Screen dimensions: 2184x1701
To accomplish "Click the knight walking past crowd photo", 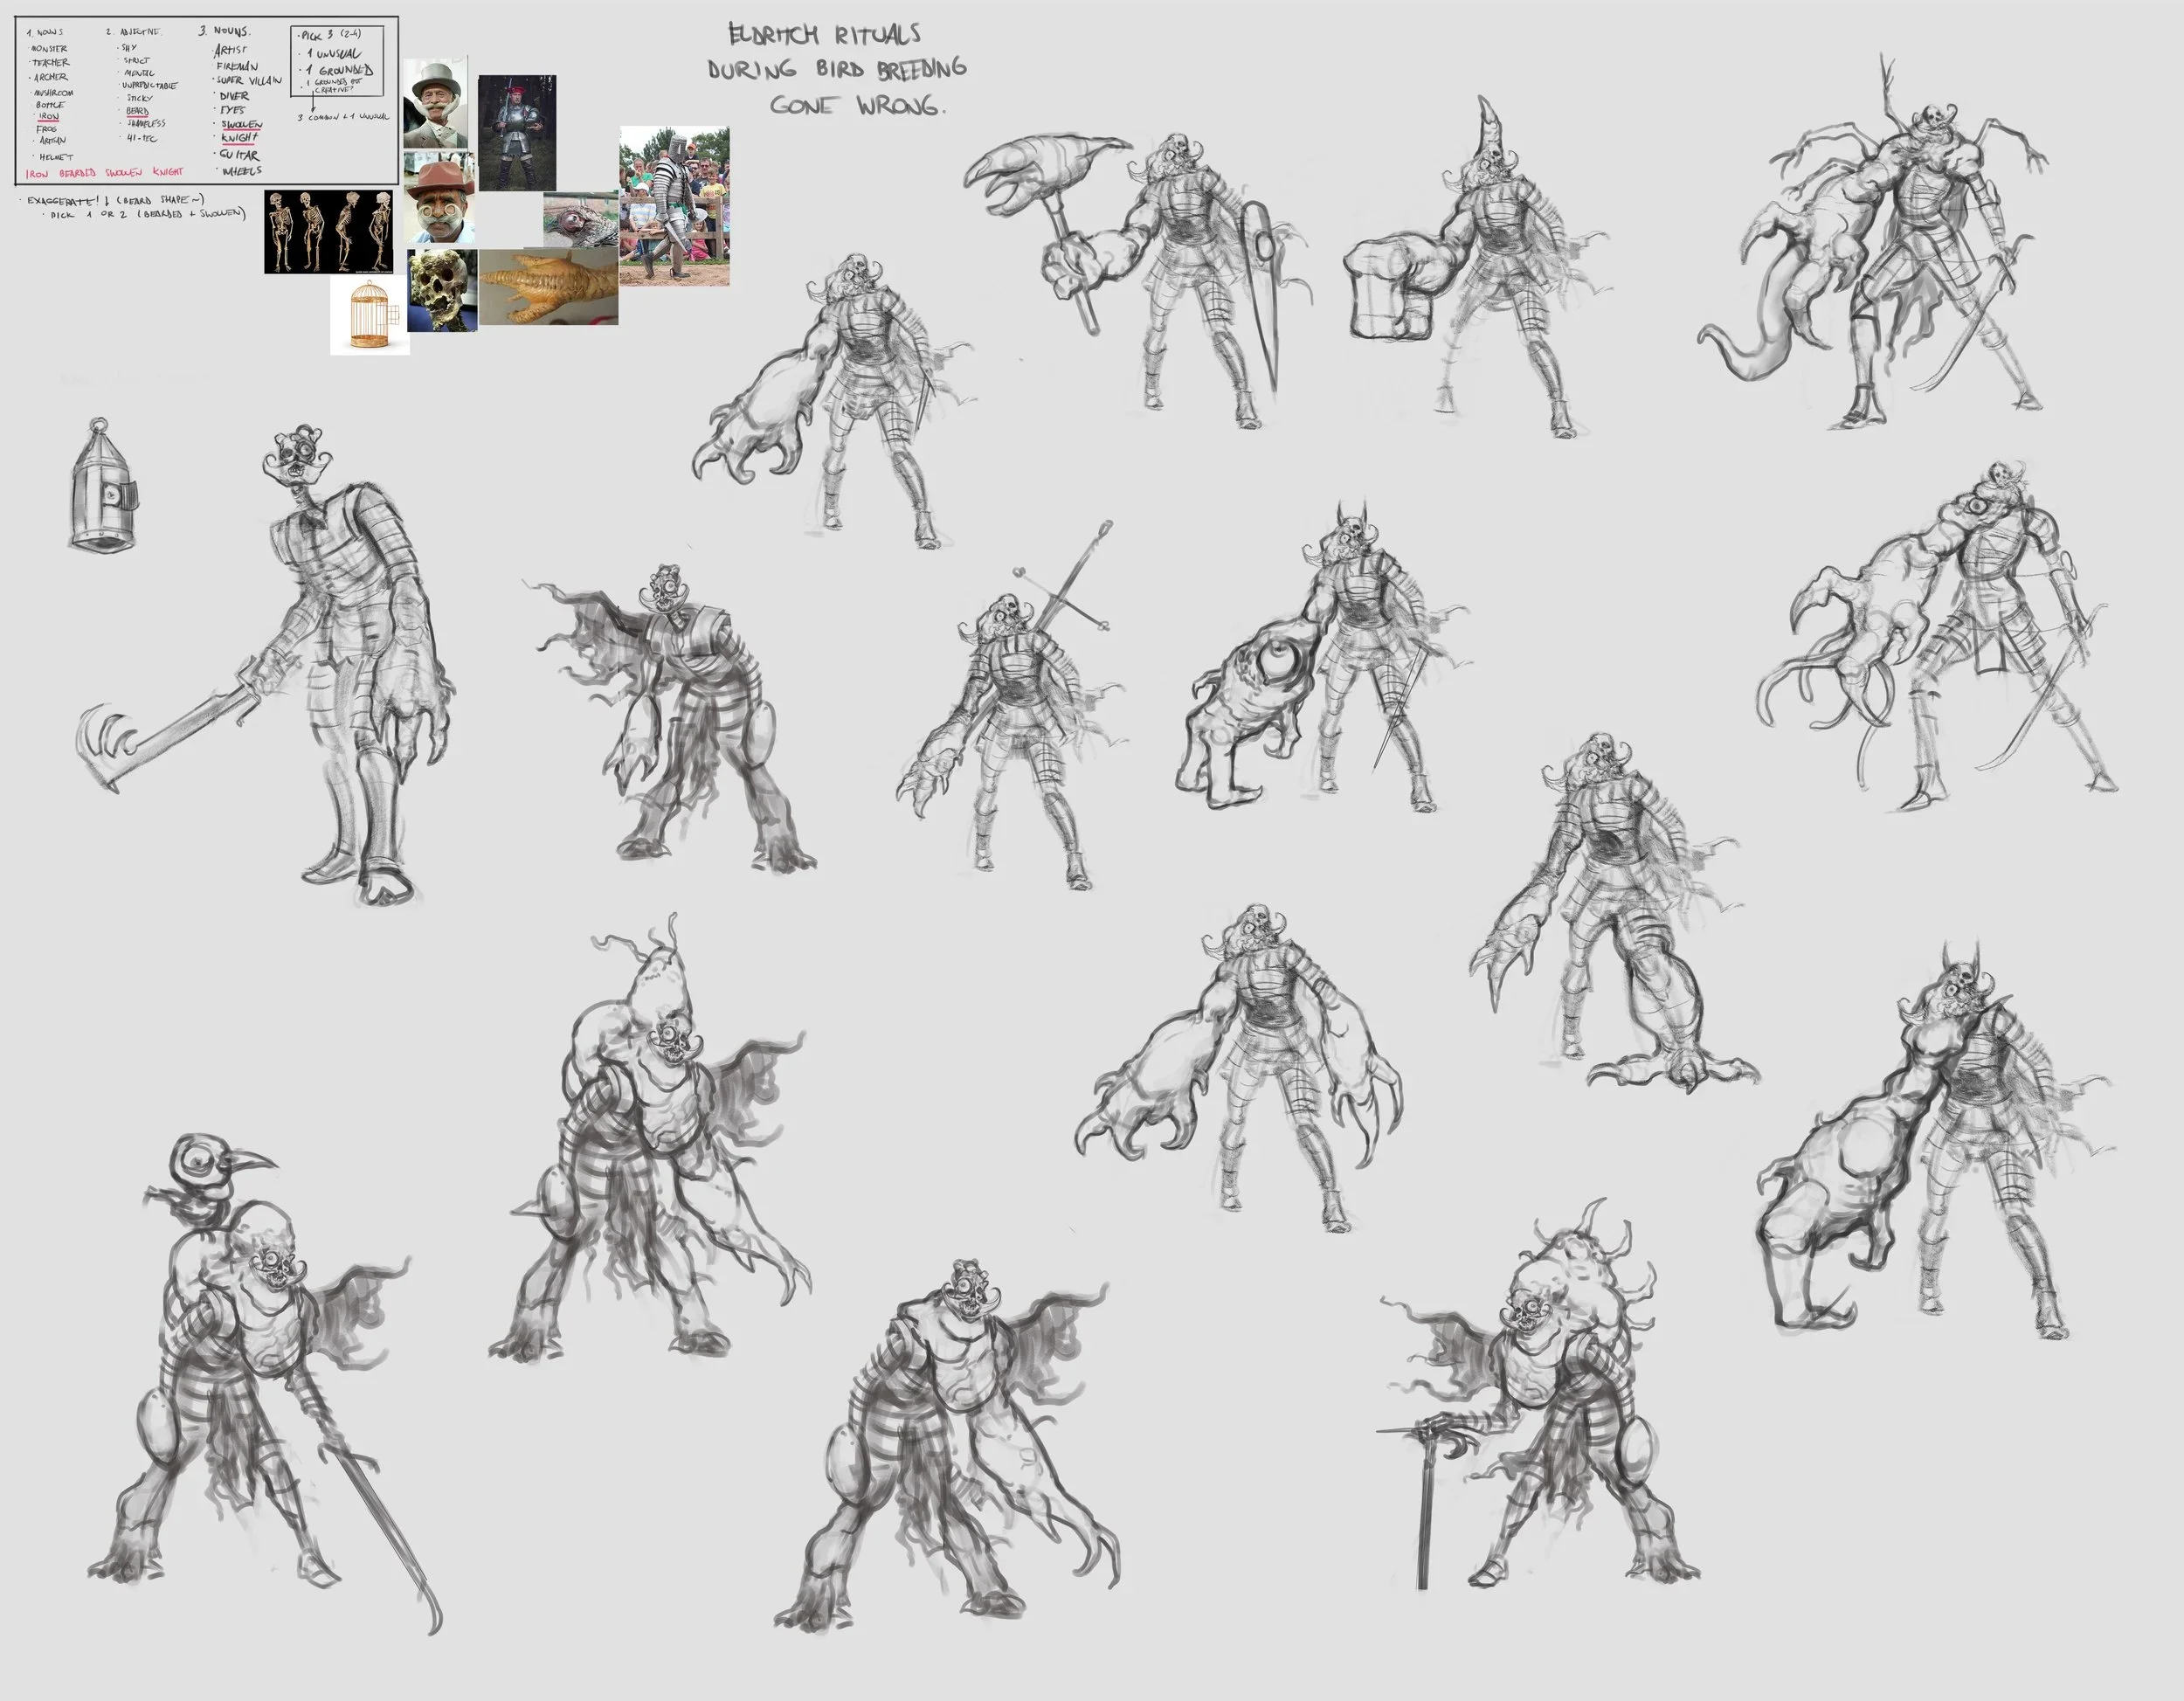I will 674,206.
